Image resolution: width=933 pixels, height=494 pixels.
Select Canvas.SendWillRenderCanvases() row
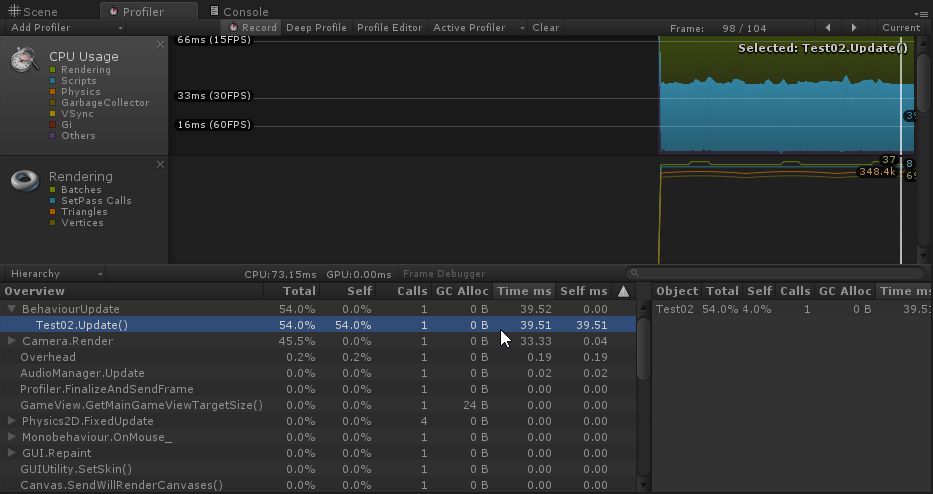tap(318, 485)
